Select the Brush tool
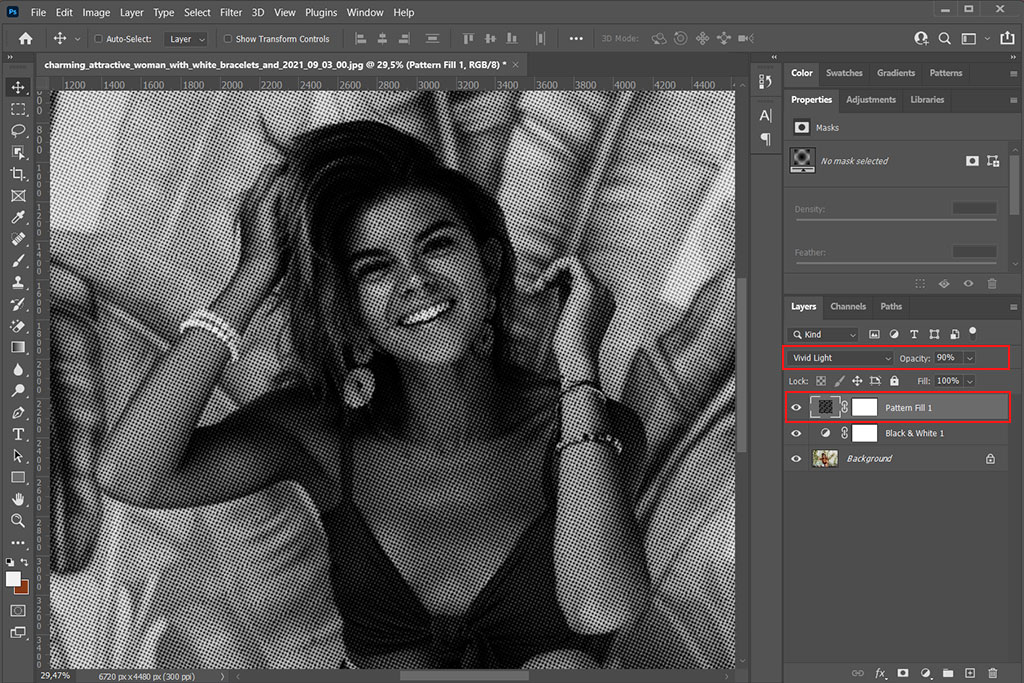The height and width of the screenshot is (683, 1024). coord(18,261)
